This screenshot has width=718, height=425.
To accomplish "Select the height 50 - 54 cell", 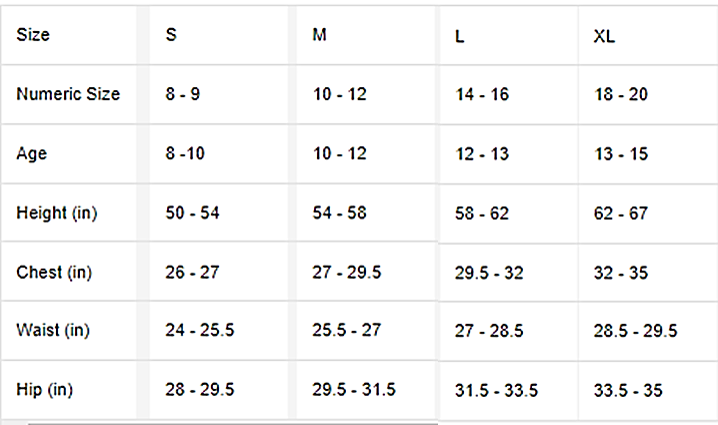I will click(193, 212).
